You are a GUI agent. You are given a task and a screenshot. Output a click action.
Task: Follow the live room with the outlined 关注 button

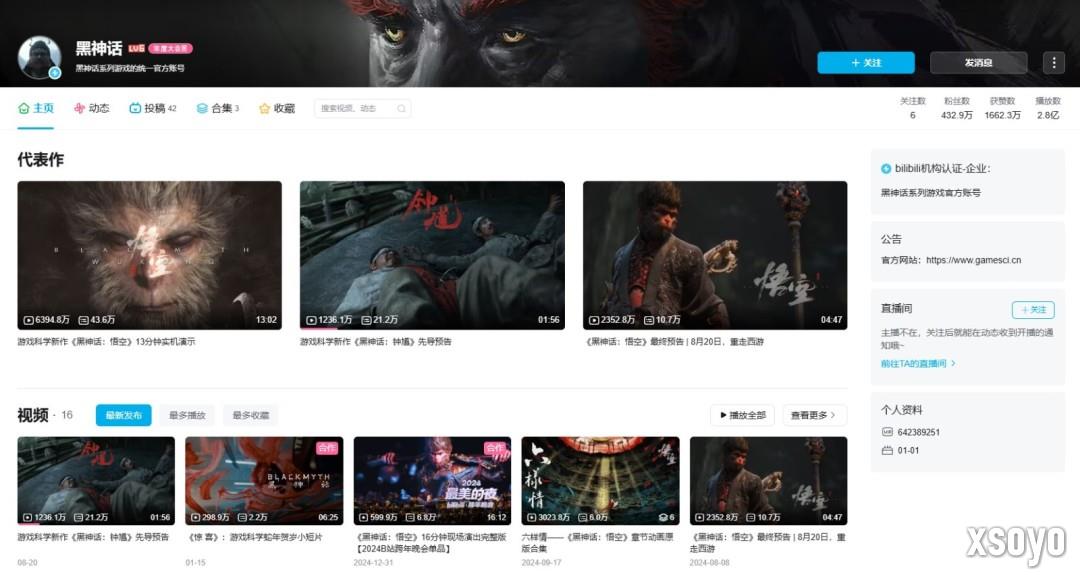coord(1033,310)
